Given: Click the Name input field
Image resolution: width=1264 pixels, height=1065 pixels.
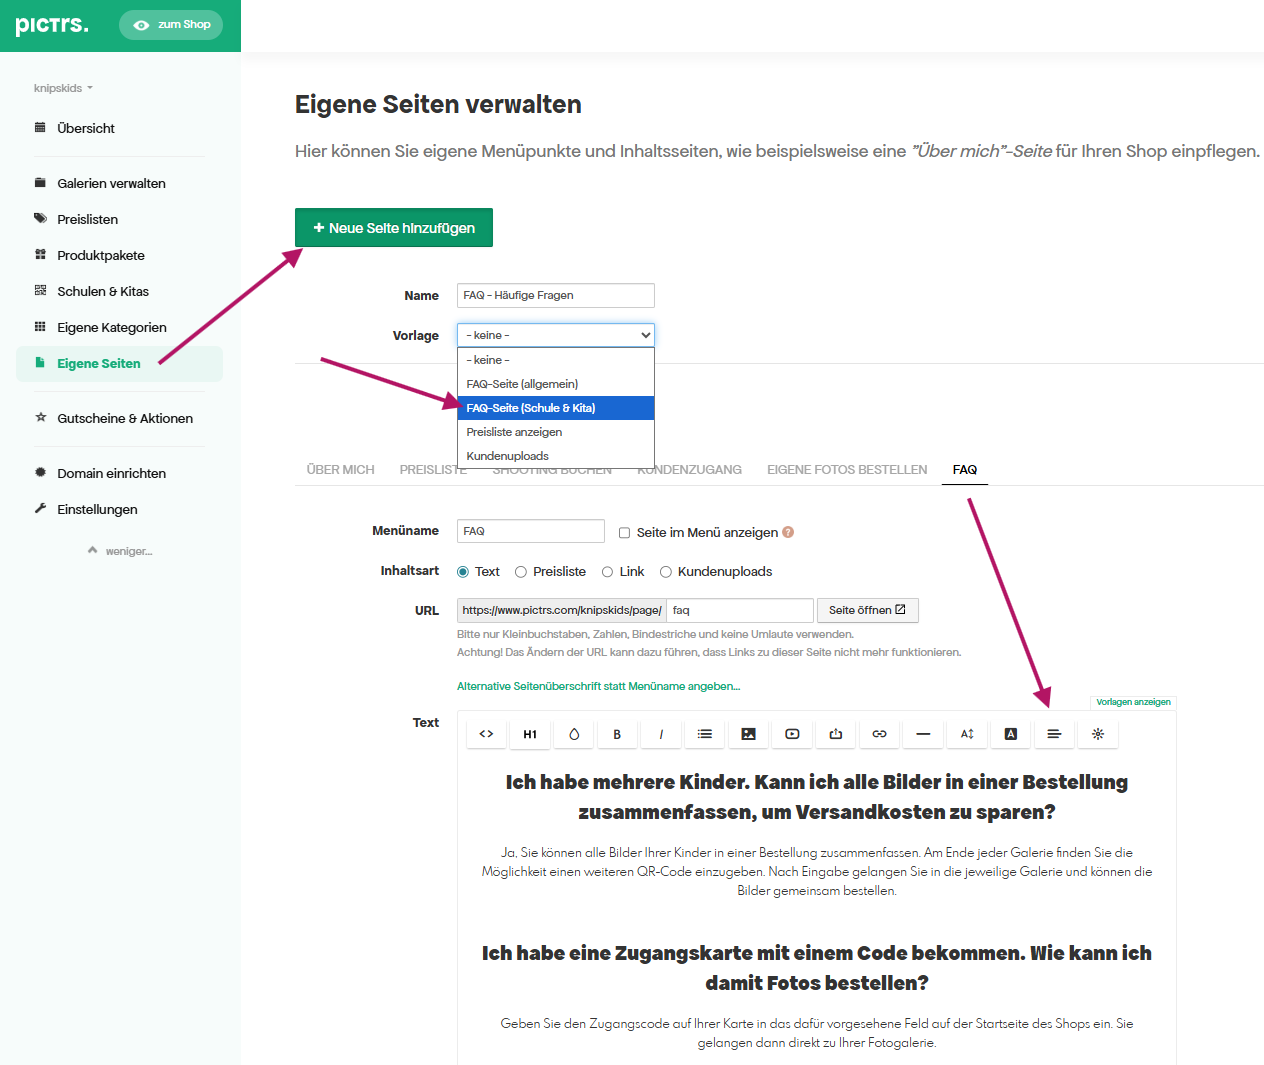Looking at the screenshot, I should (x=556, y=295).
